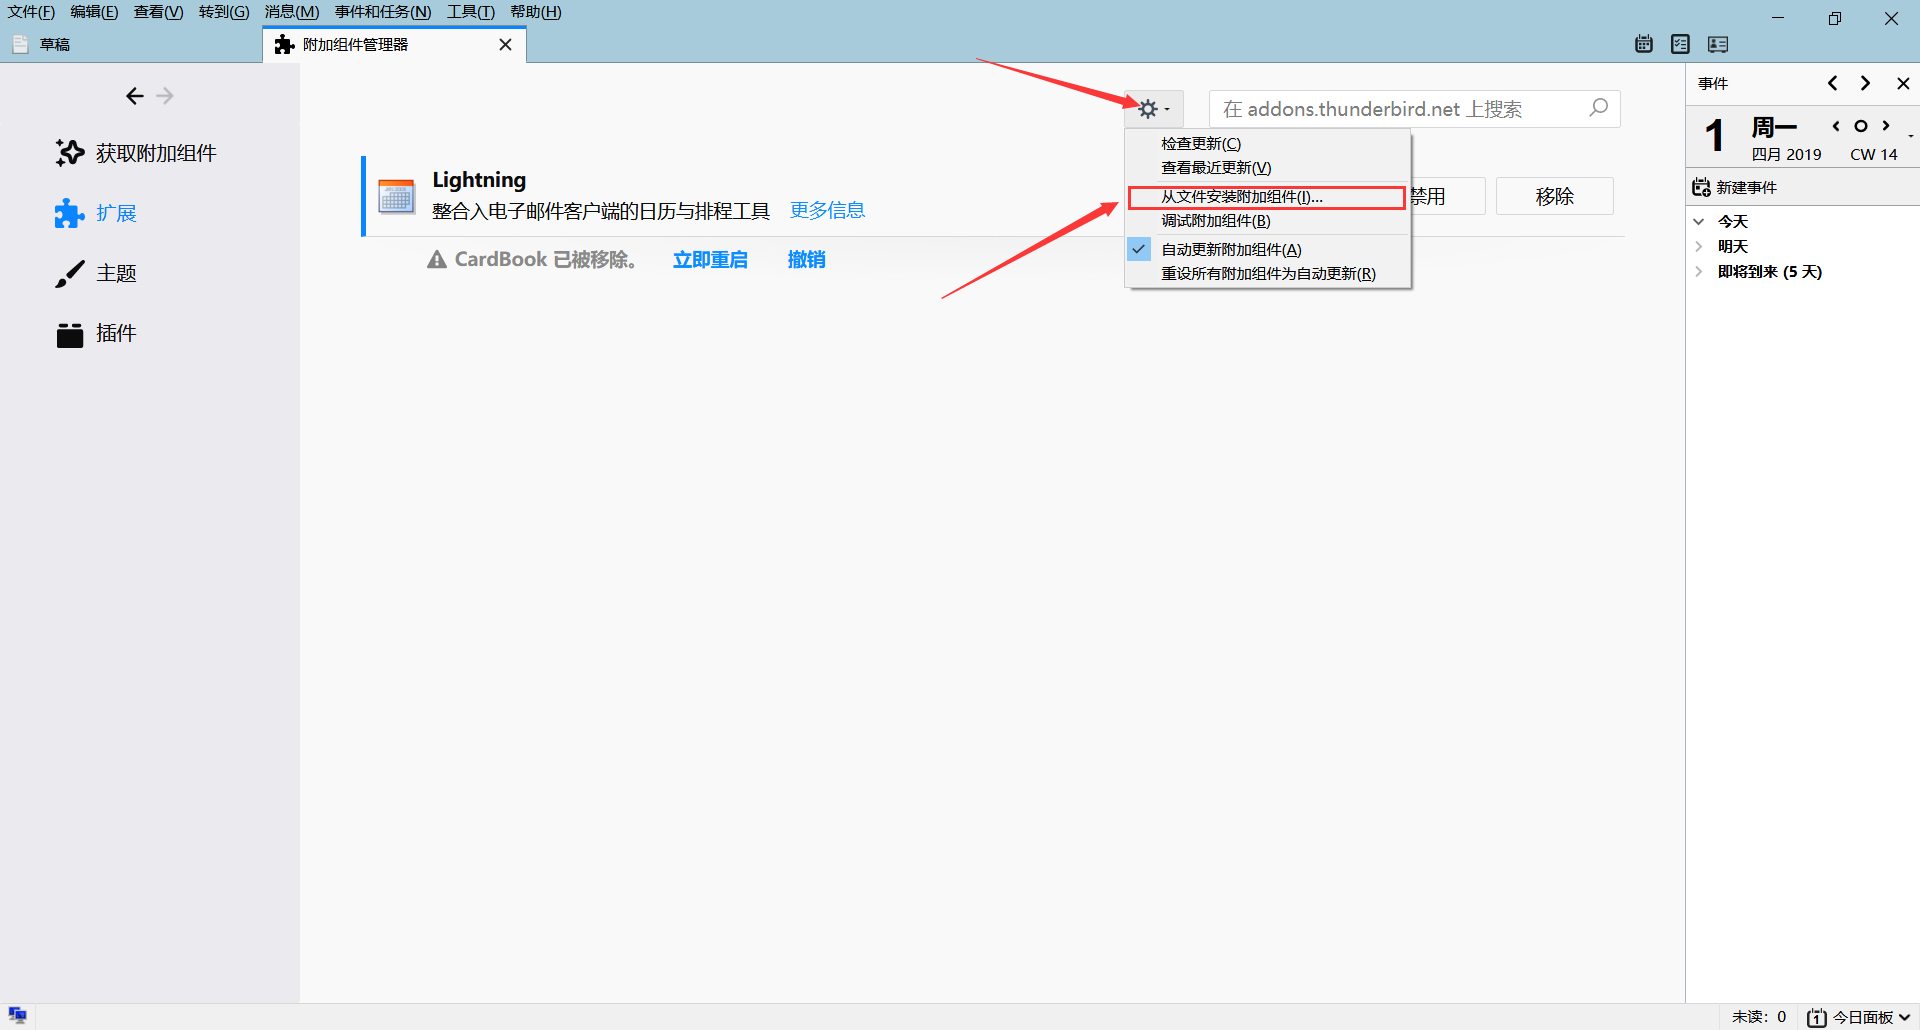Image resolution: width=1920 pixels, height=1030 pixels.
Task: Click the online status icon in status bar
Action: coord(17,1016)
